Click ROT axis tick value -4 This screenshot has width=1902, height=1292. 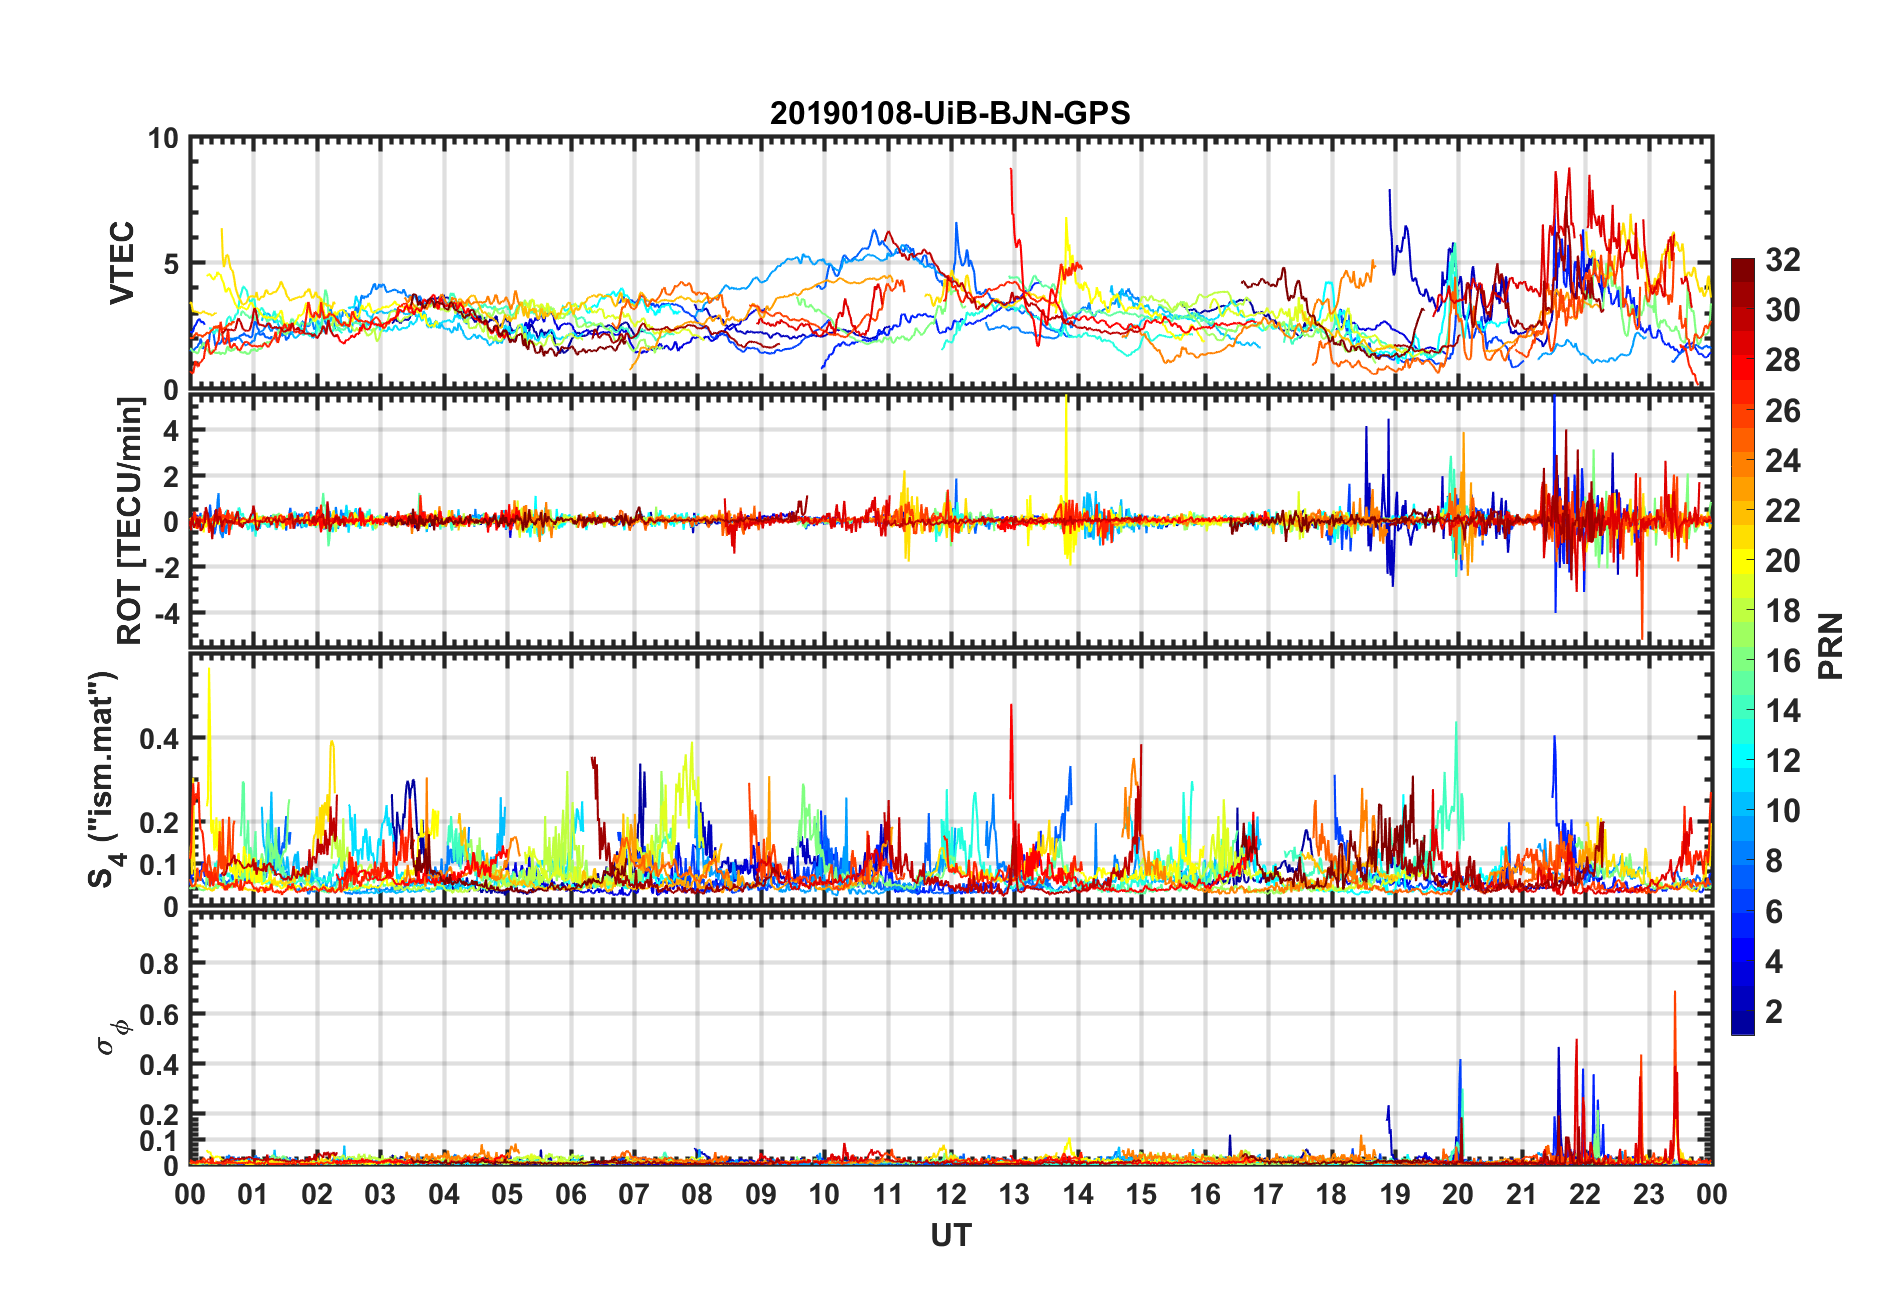pyautogui.click(x=166, y=611)
